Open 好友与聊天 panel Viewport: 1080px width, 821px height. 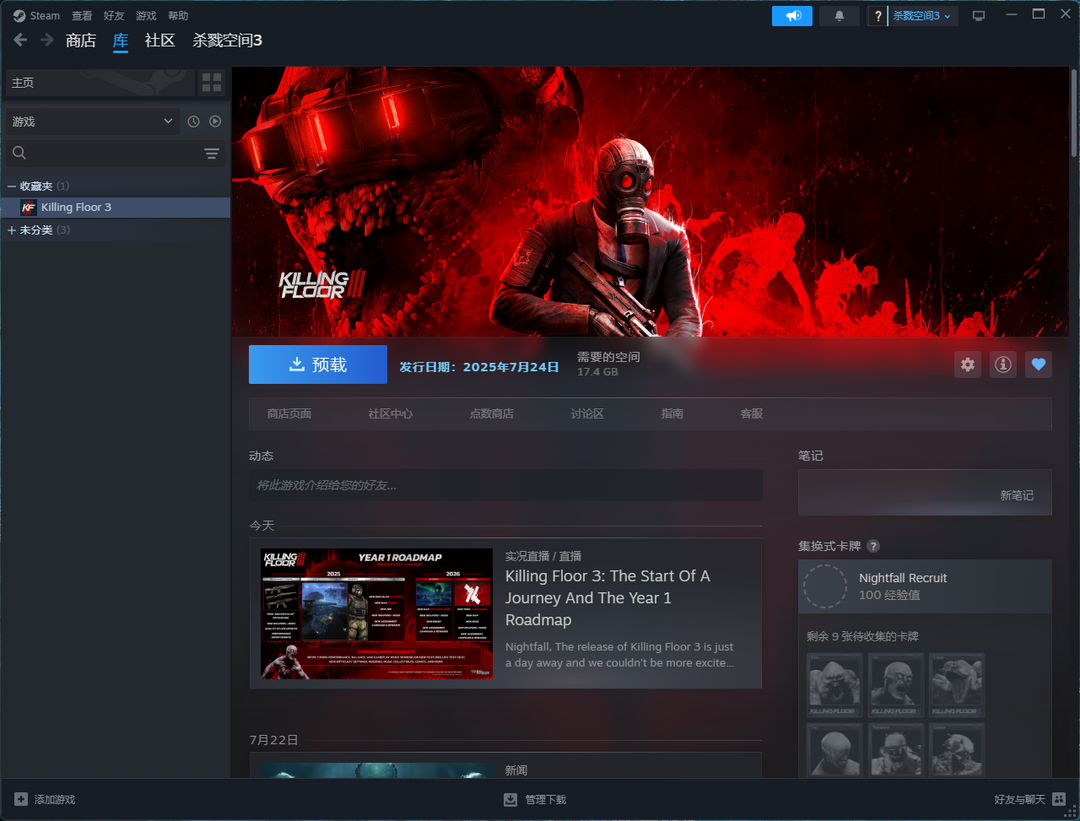click(x=1030, y=799)
